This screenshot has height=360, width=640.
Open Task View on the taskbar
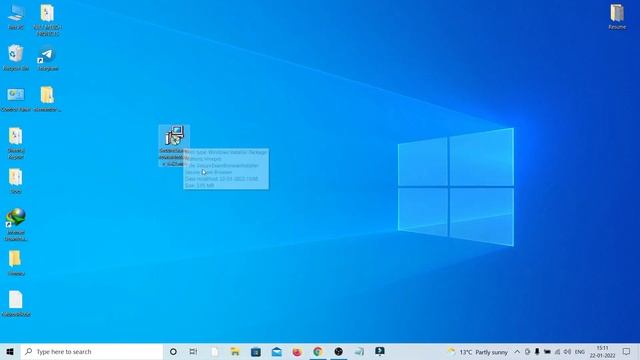[x=193, y=351]
